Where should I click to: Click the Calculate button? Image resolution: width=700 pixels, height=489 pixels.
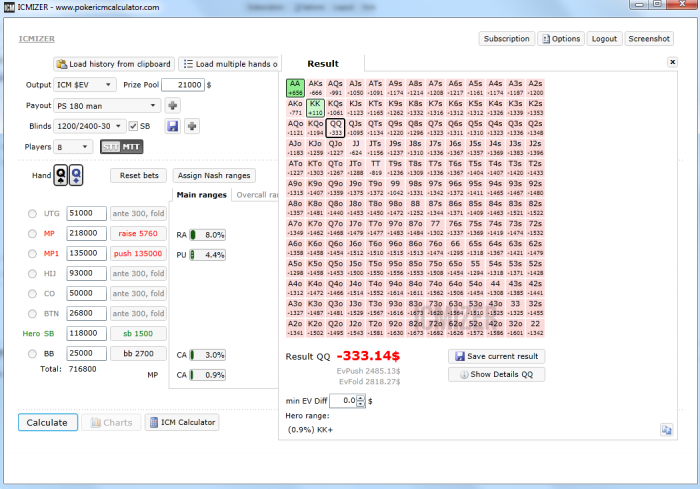pyautogui.click(x=48, y=422)
